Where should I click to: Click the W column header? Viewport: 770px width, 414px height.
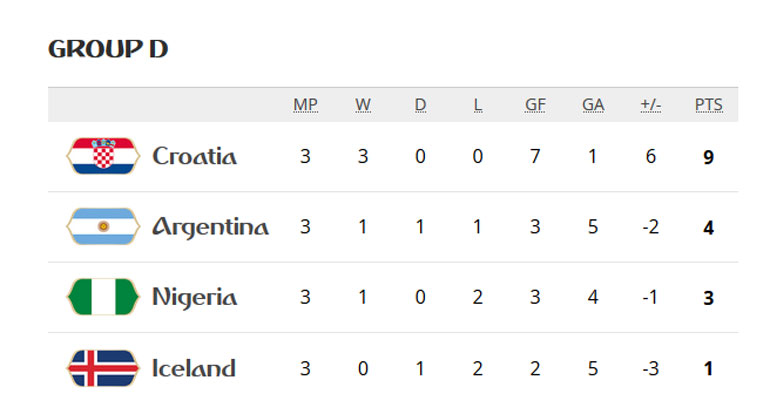click(x=362, y=104)
